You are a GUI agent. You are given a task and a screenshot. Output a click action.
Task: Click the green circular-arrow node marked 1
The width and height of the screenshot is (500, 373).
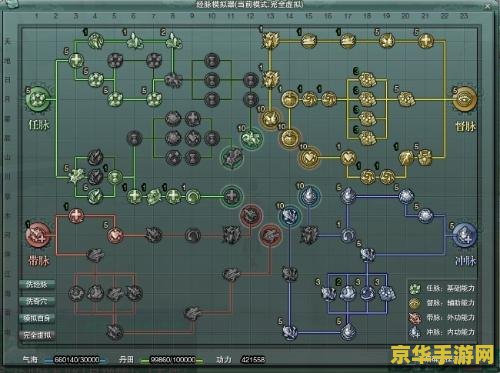click(193, 196)
